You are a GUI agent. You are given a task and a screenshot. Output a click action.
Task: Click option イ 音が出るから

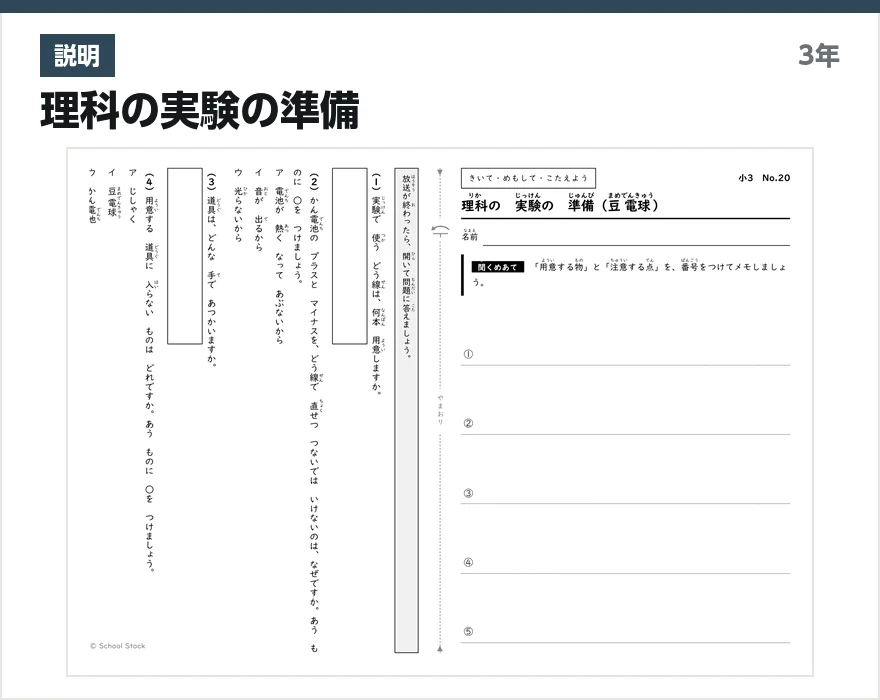259,209
